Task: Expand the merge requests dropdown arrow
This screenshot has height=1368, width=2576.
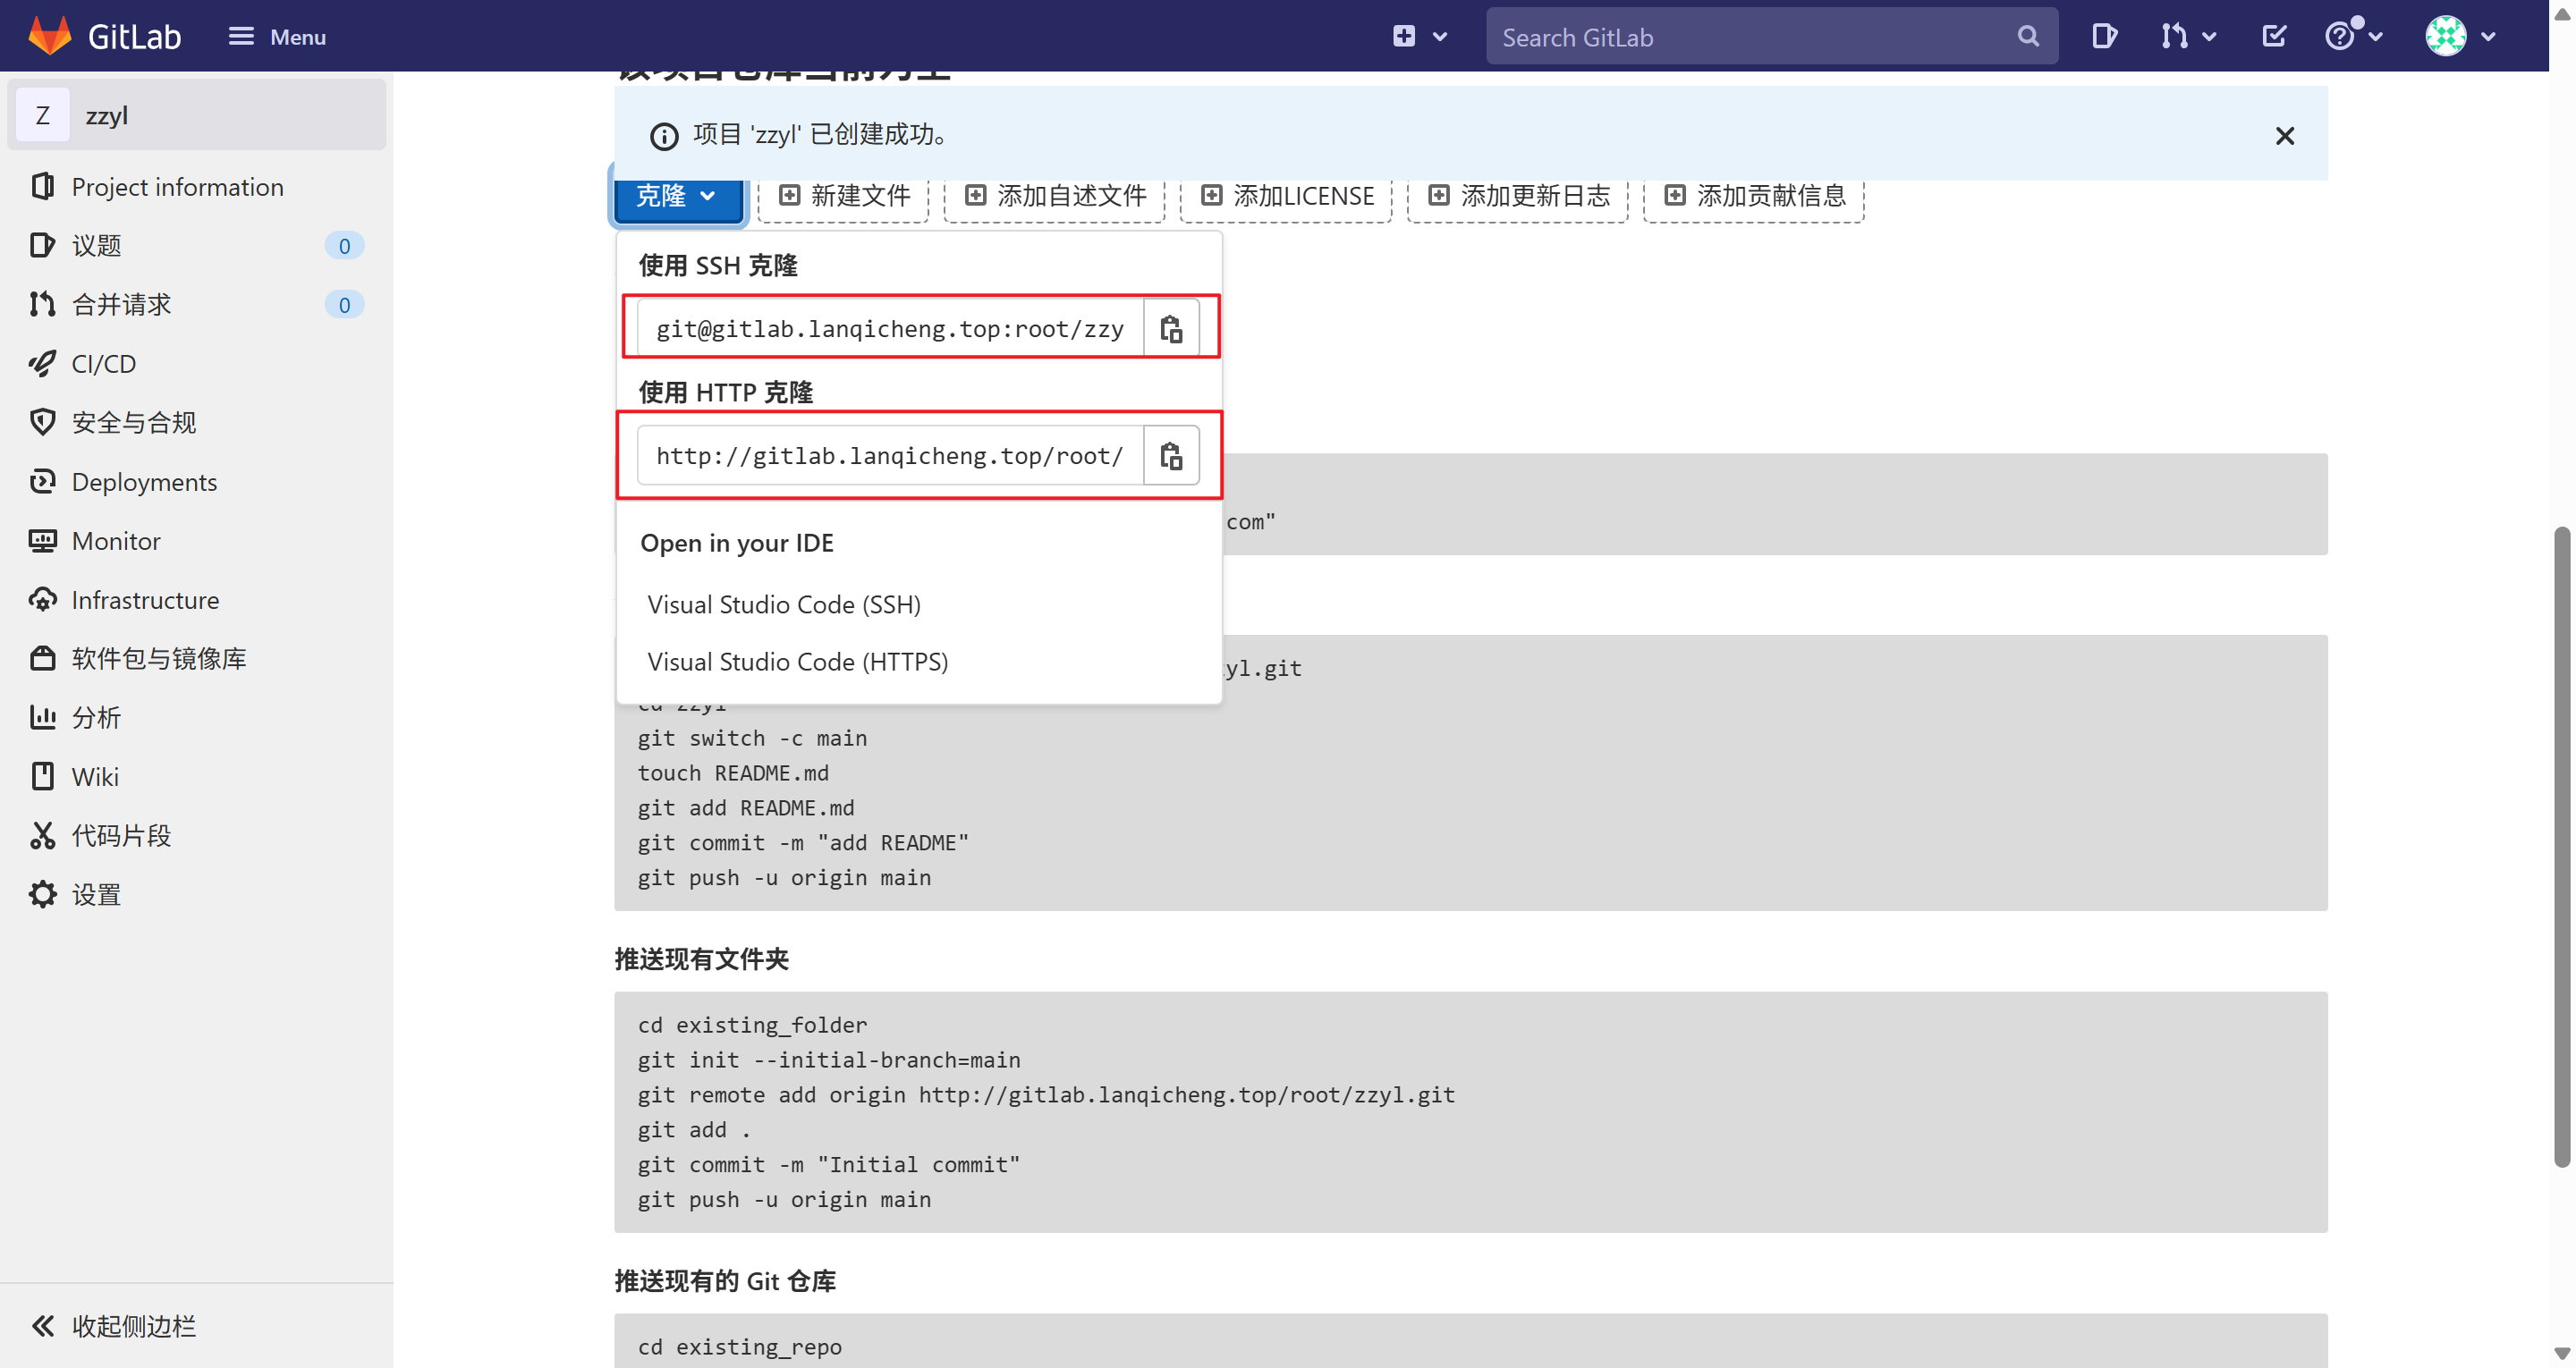Action: (2210, 37)
